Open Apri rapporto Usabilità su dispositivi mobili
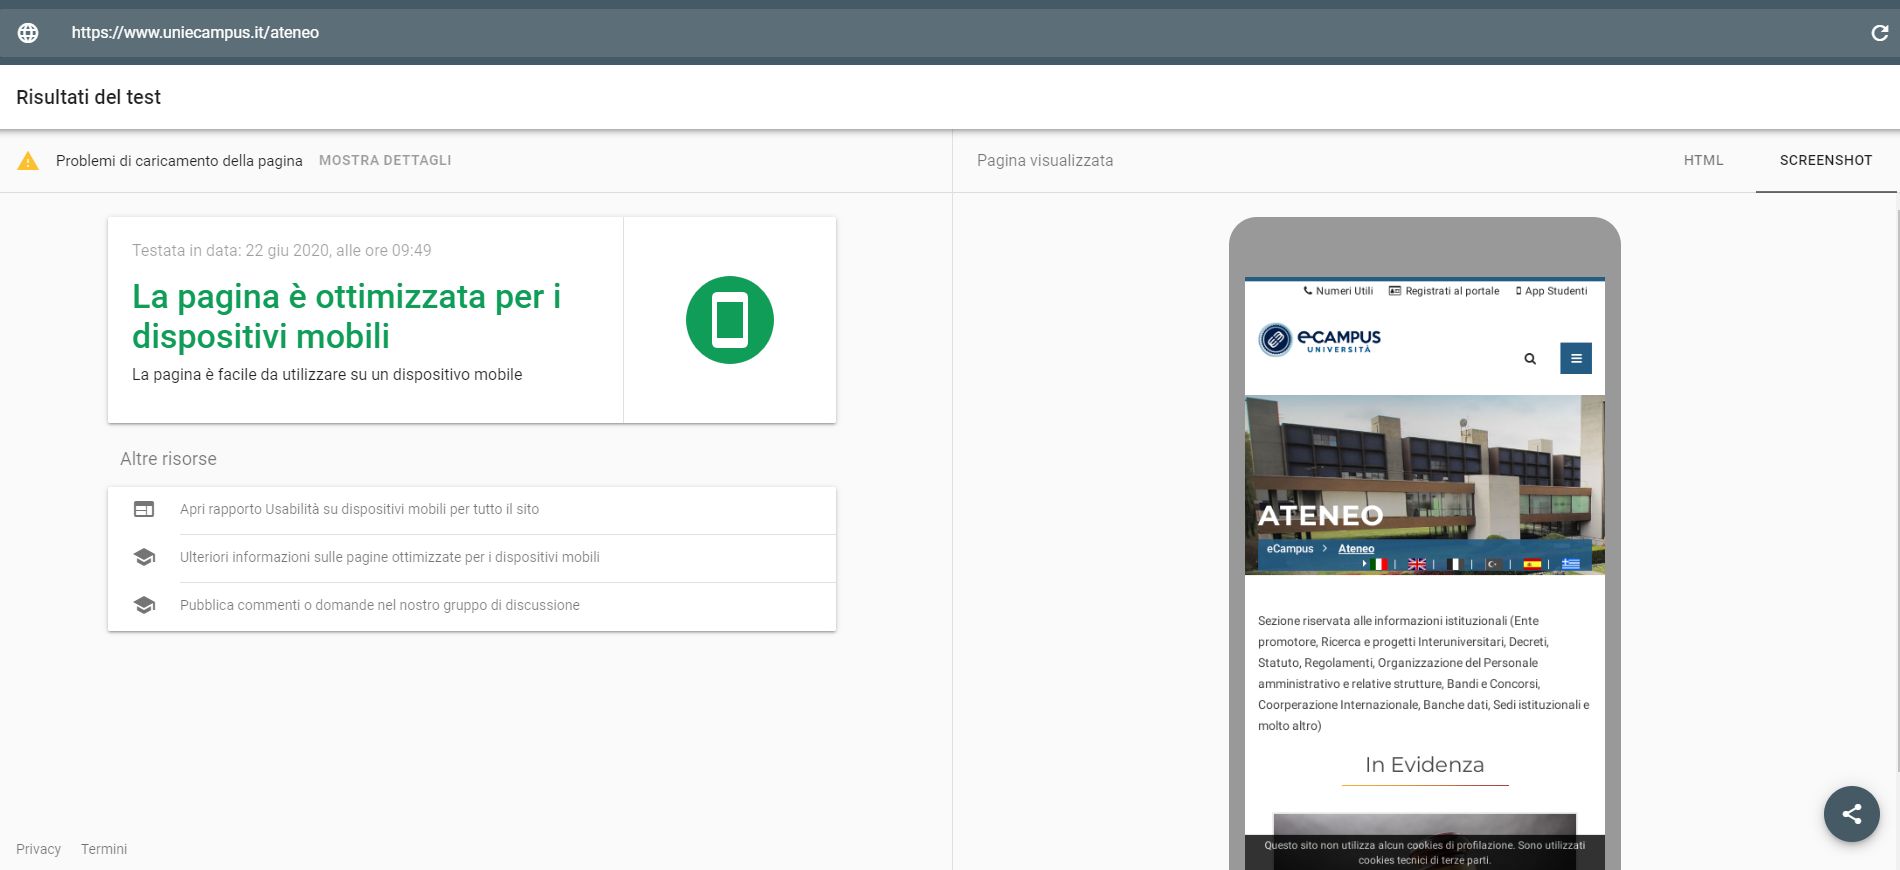Viewport: 1900px width, 870px height. pyautogui.click(x=359, y=509)
